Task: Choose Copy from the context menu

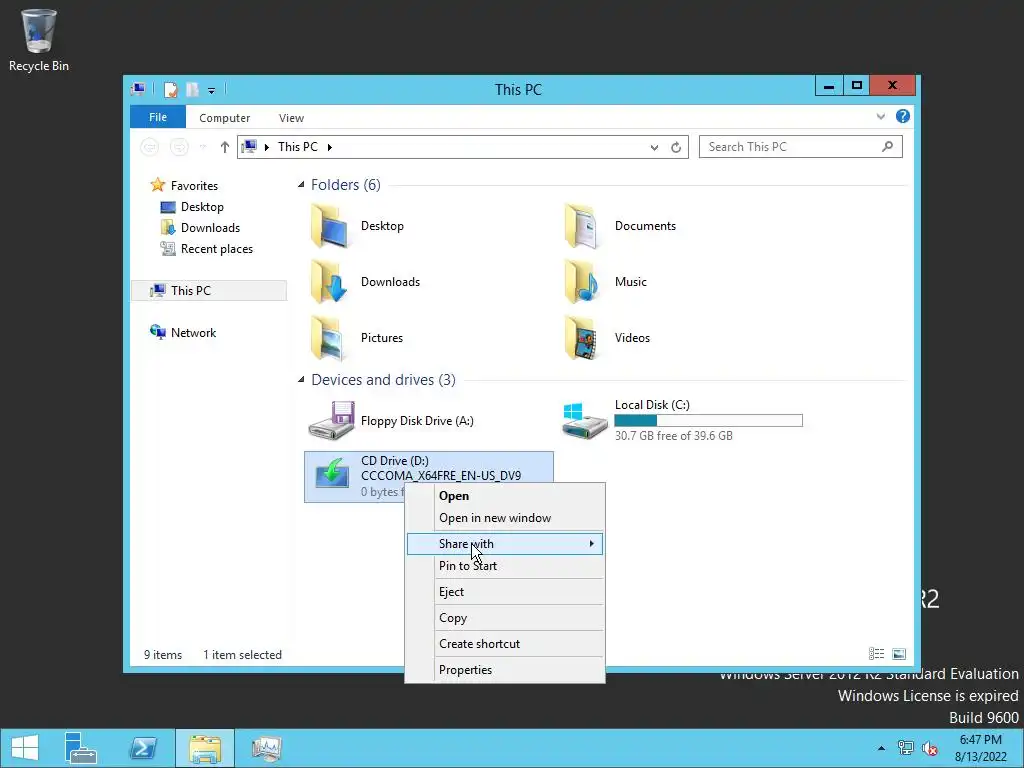Action: 505,618
